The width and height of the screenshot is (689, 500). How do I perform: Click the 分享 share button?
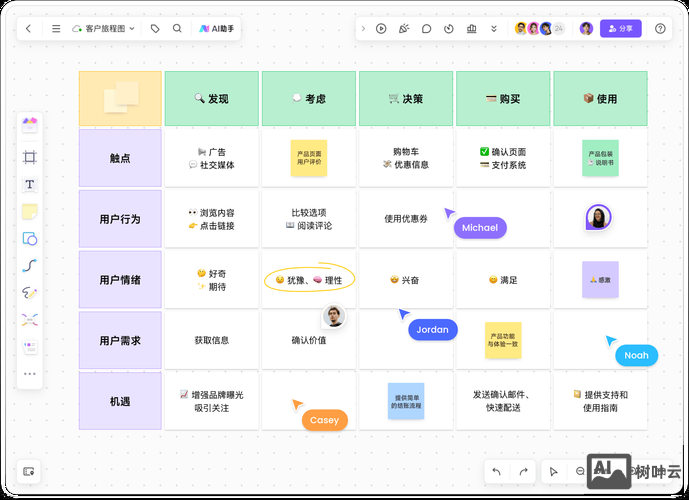(x=620, y=29)
